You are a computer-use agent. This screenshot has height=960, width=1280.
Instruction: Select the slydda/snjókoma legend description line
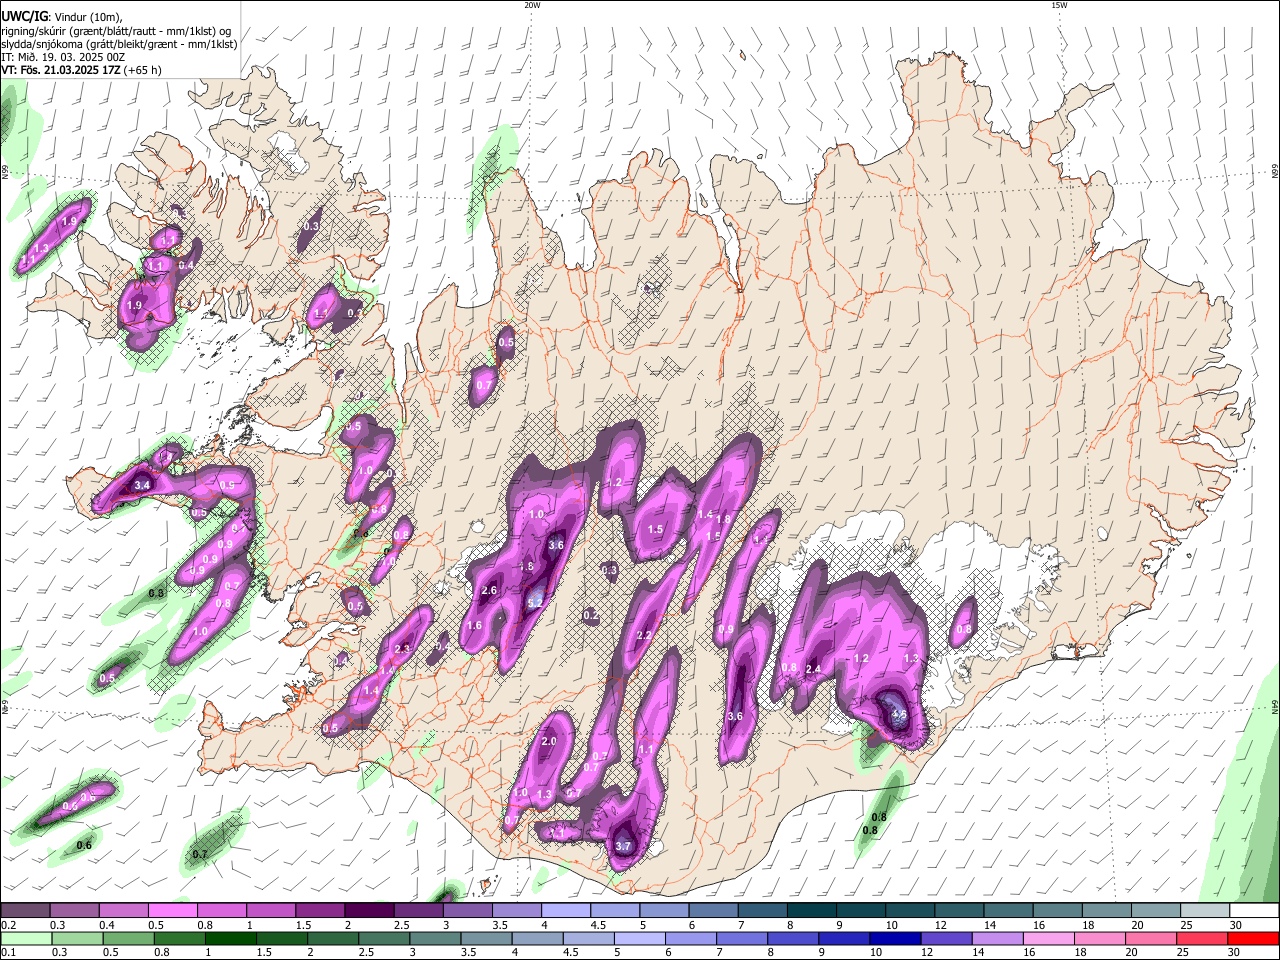[x=119, y=44]
